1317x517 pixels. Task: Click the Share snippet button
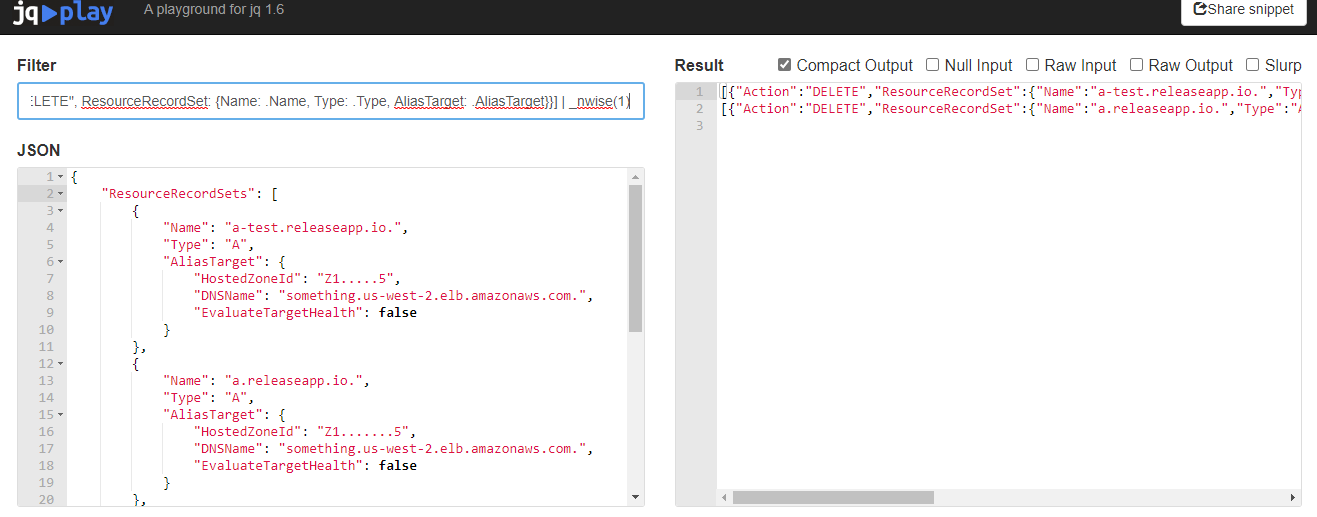(x=1243, y=10)
